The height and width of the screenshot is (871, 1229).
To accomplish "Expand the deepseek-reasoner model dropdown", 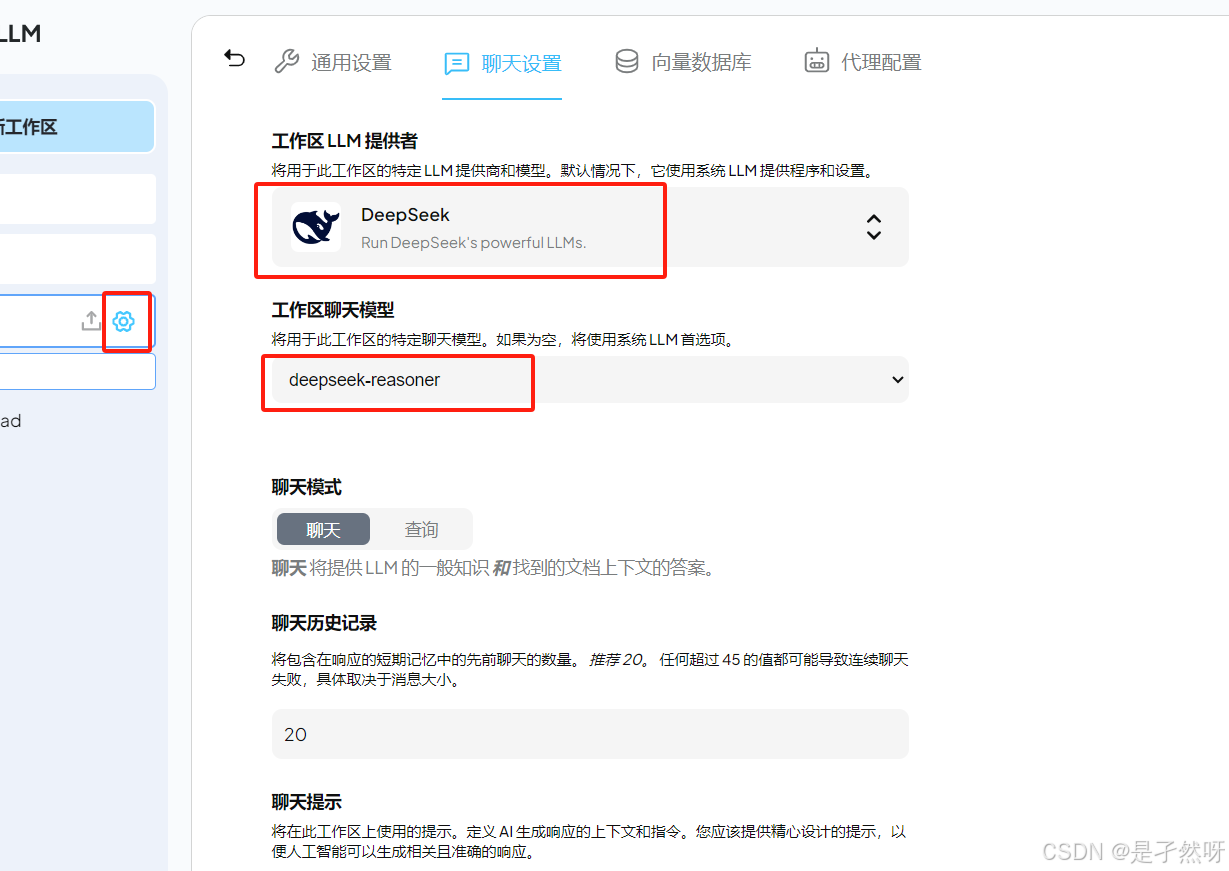I will point(897,380).
